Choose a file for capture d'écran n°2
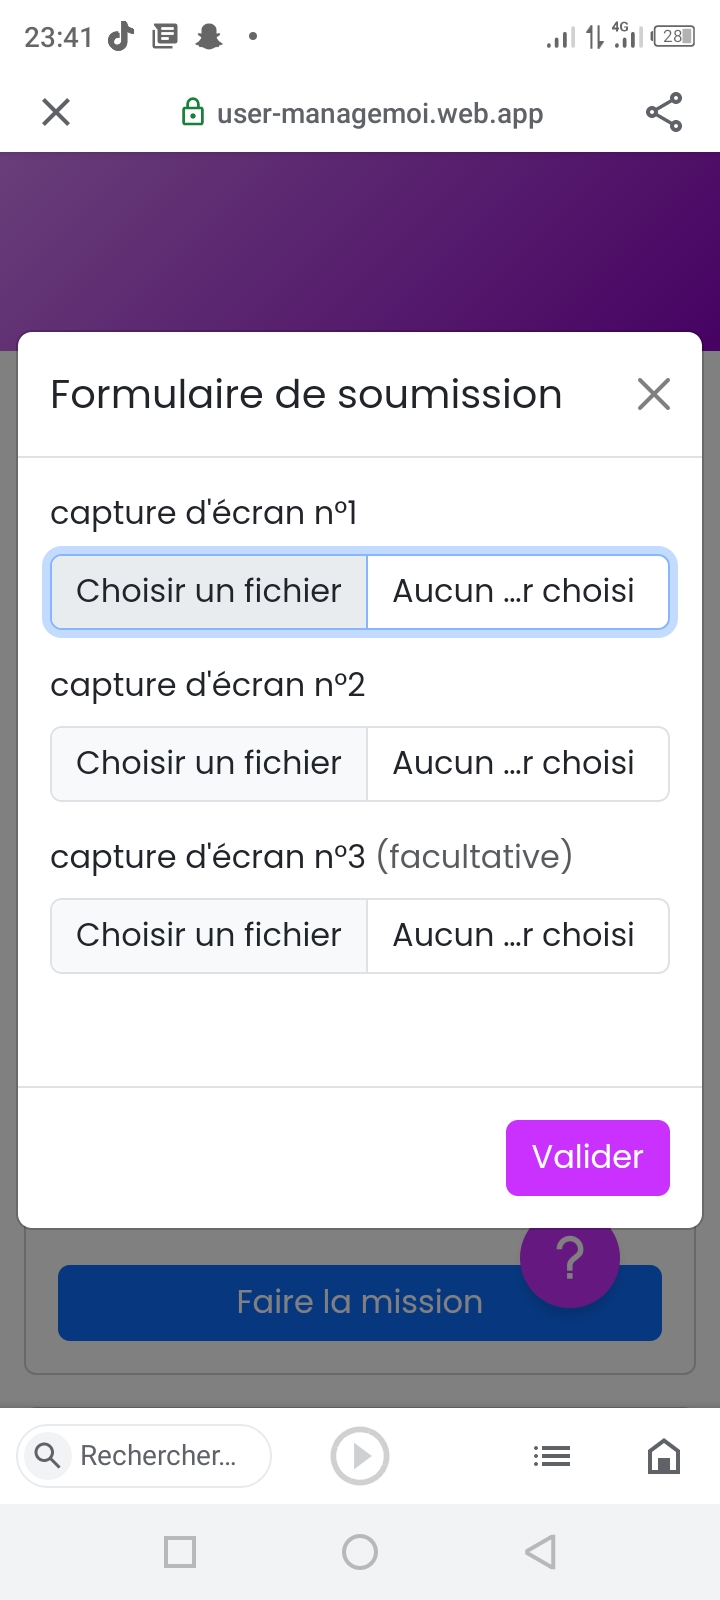The width and height of the screenshot is (720, 1600). point(209,764)
